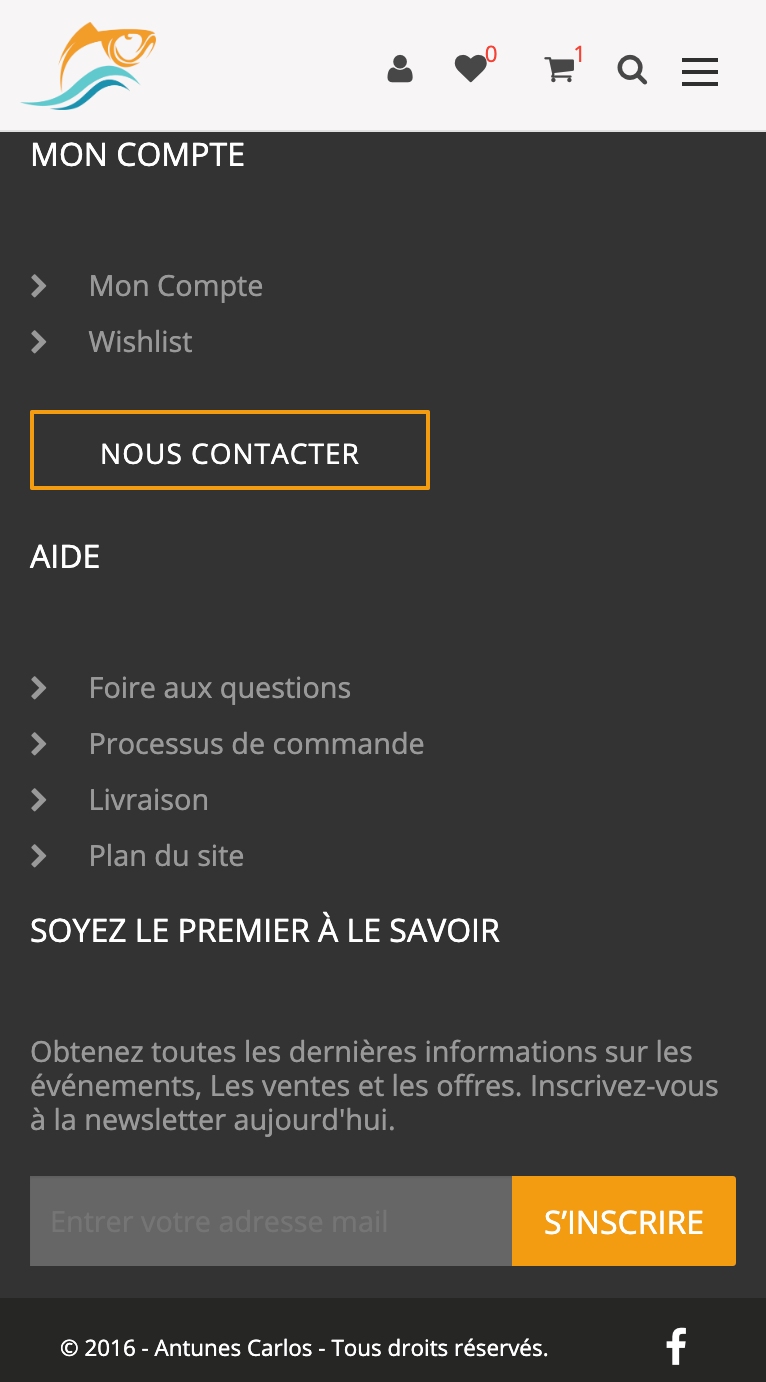Click the AIDE section heading
Screen dimensions: 766x1382
pos(64,556)
